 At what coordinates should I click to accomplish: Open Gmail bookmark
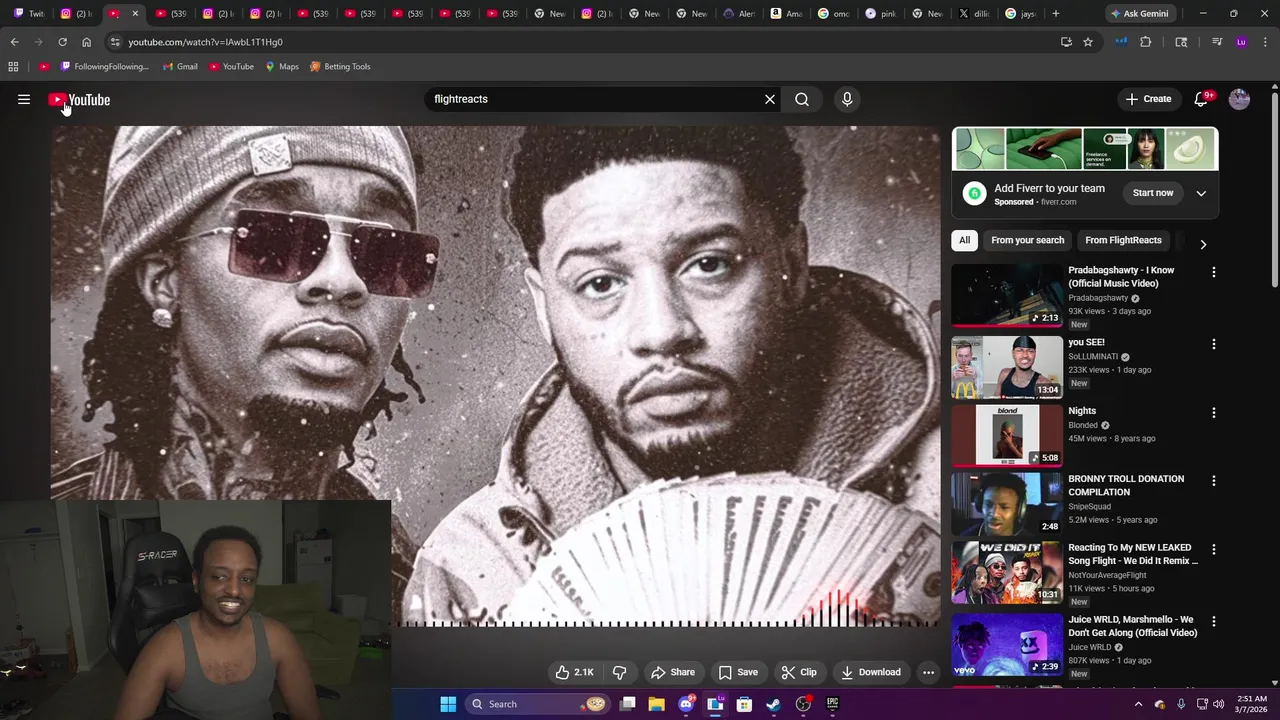click(180, 67)
